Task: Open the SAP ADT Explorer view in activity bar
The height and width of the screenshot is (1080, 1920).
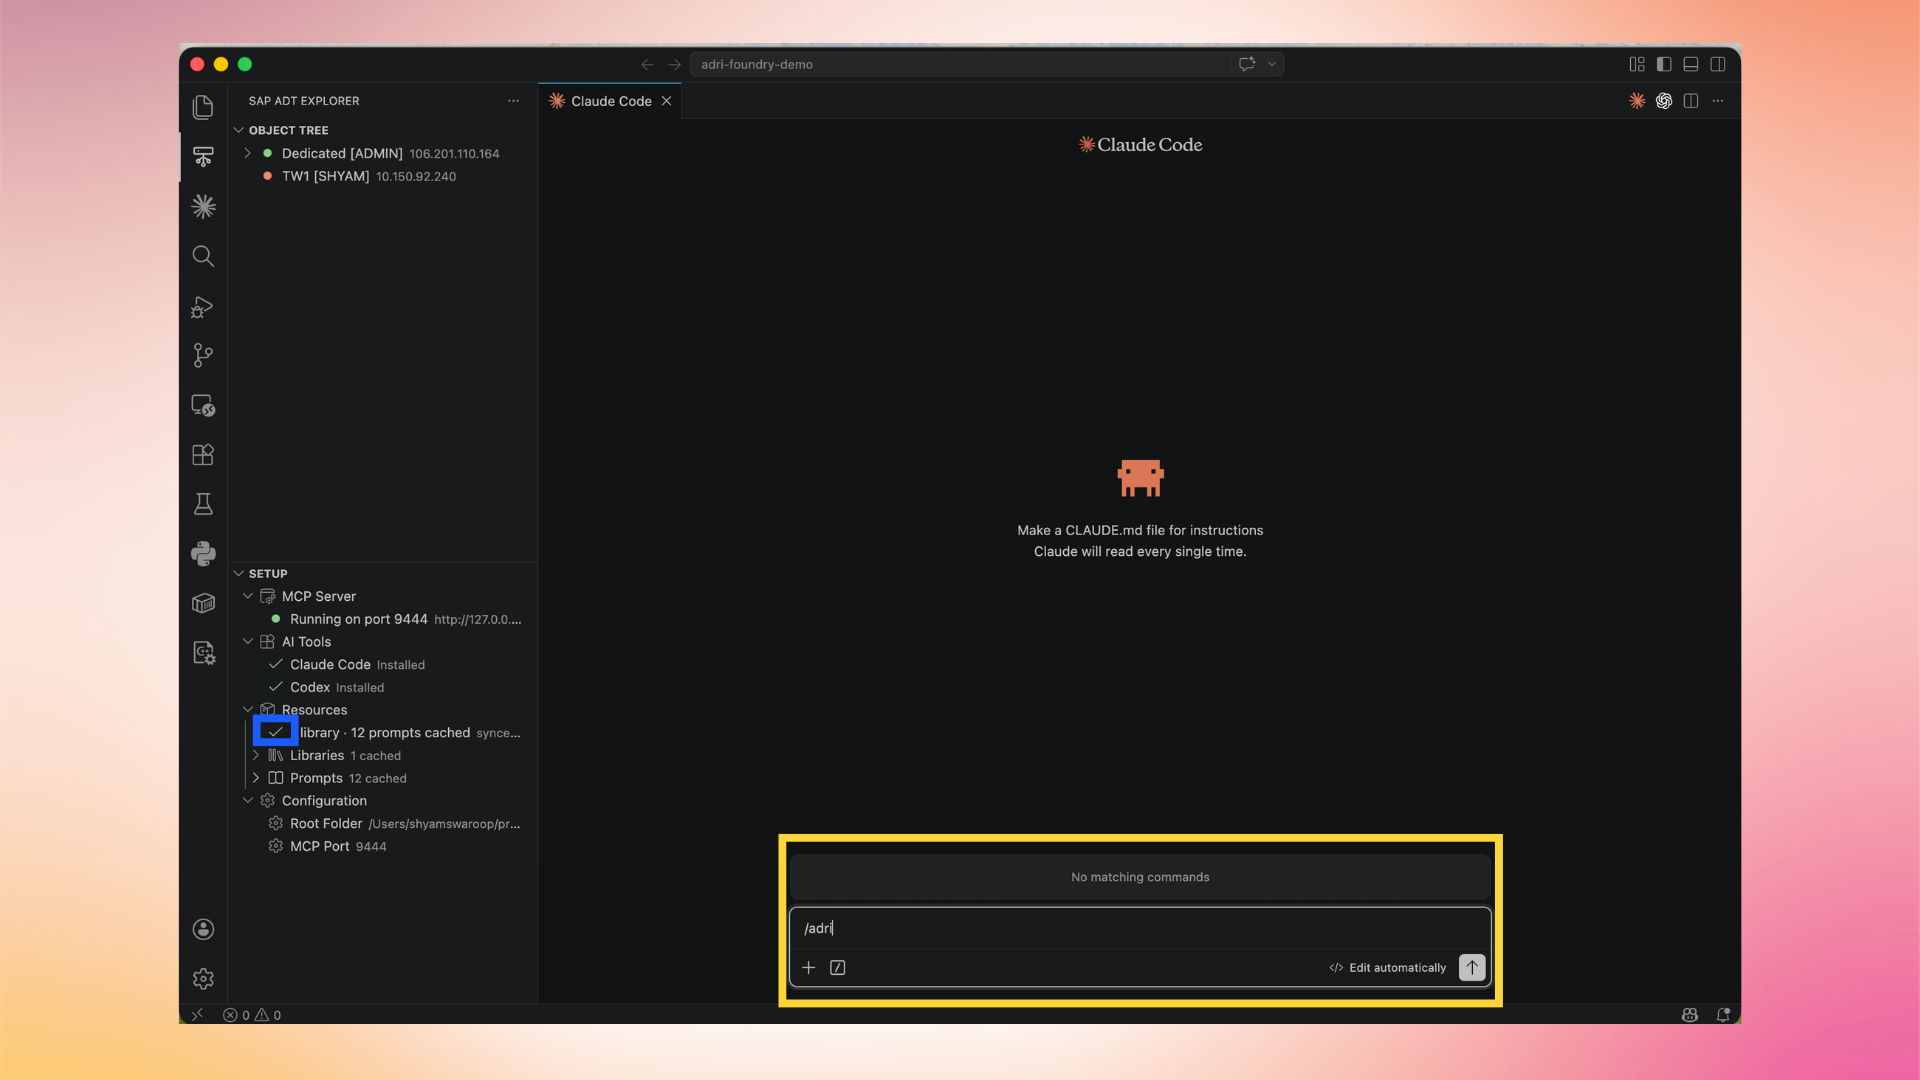Action: point(203,157)
